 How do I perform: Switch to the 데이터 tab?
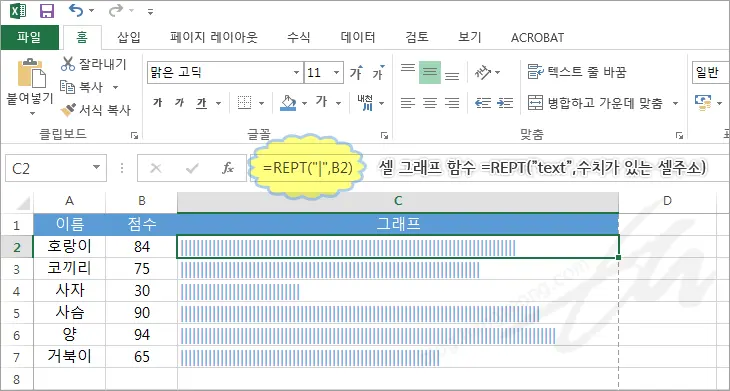point(358,37)
